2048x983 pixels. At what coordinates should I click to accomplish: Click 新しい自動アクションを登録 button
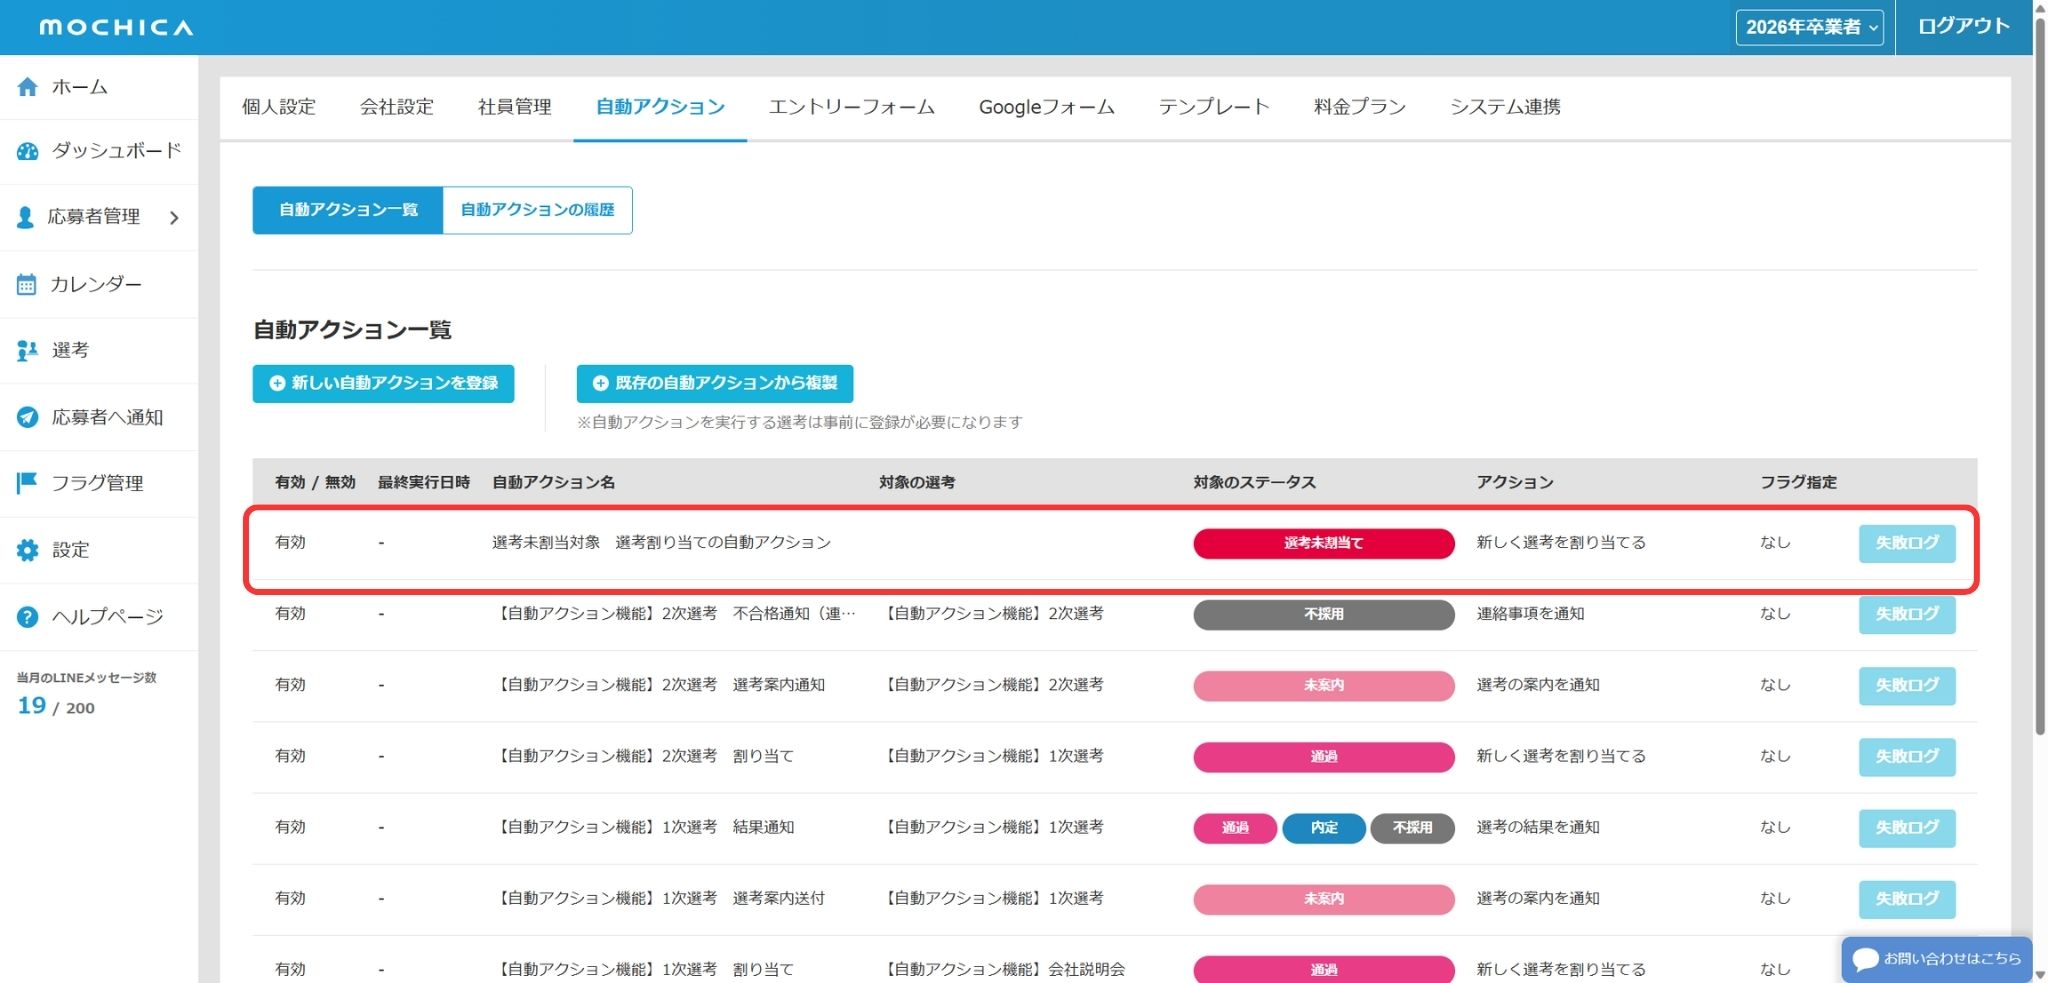point(383,383)
